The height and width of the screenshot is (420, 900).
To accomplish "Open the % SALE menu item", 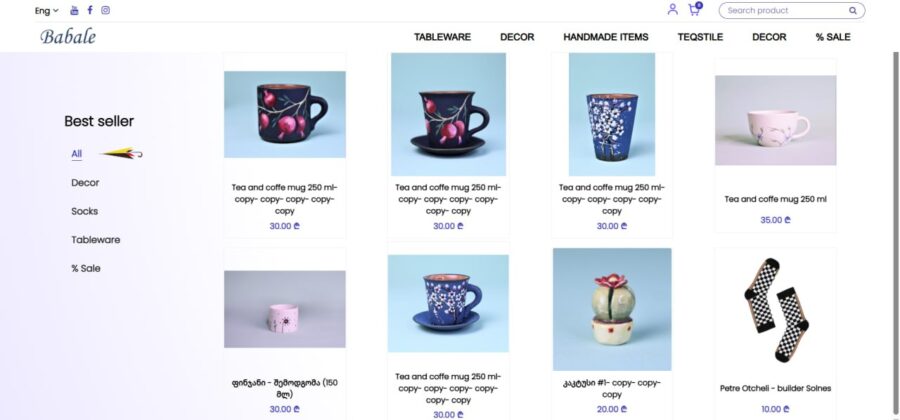I will [x=833, y=37].
